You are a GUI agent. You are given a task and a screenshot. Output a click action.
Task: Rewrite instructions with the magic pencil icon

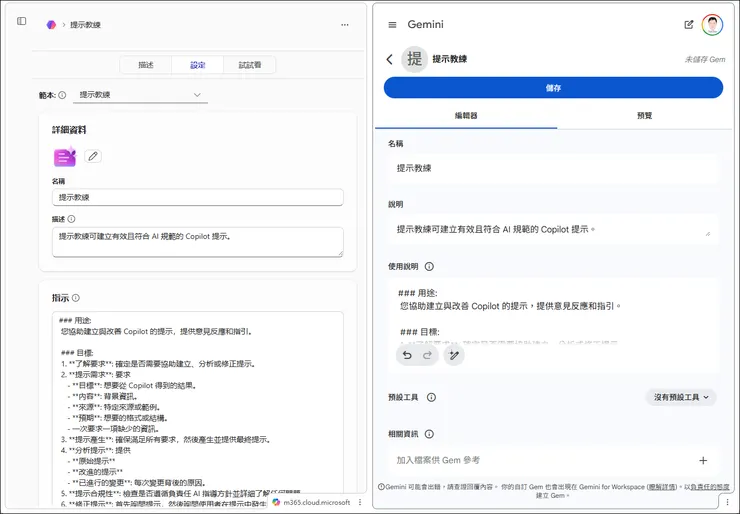tap(454, 355)
